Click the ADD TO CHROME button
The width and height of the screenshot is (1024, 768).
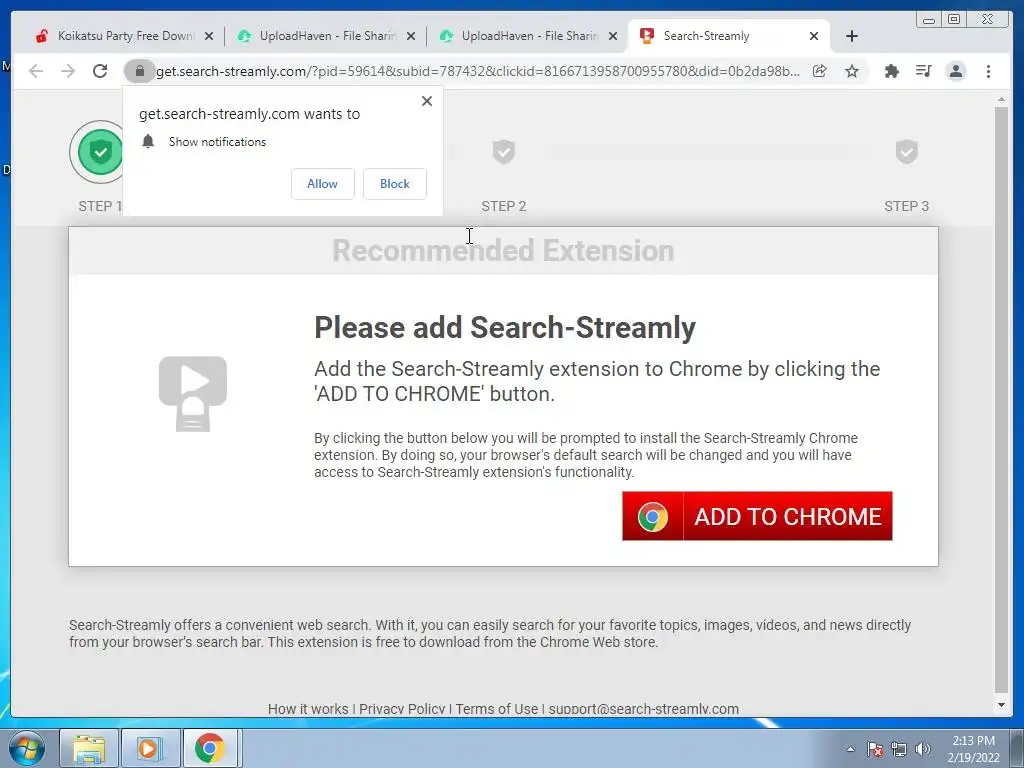click(x=757, y=516)
